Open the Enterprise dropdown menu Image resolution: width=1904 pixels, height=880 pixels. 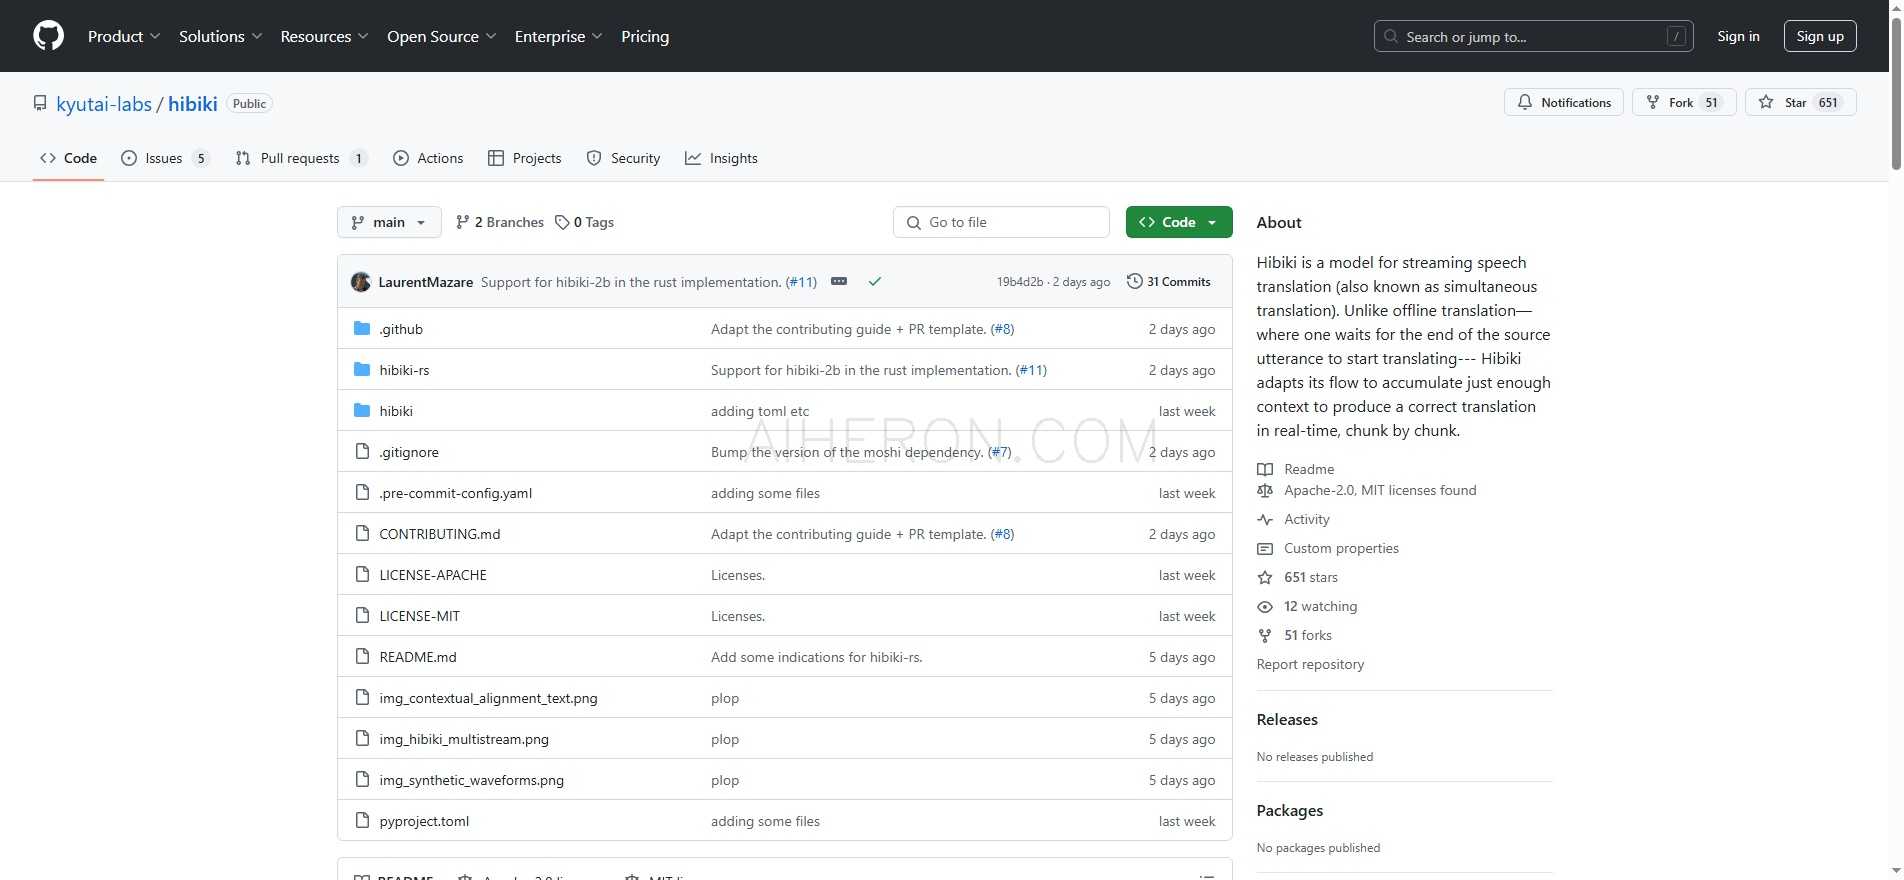[x=558, y=36]
